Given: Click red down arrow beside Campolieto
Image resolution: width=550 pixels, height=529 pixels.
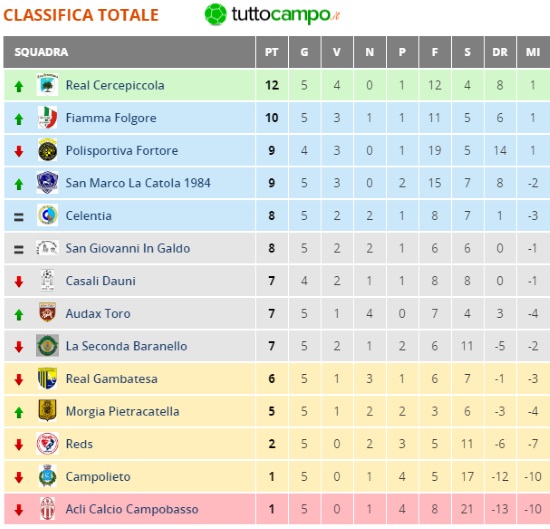Looking at the screenshot, I should click(x=19, y=477).
